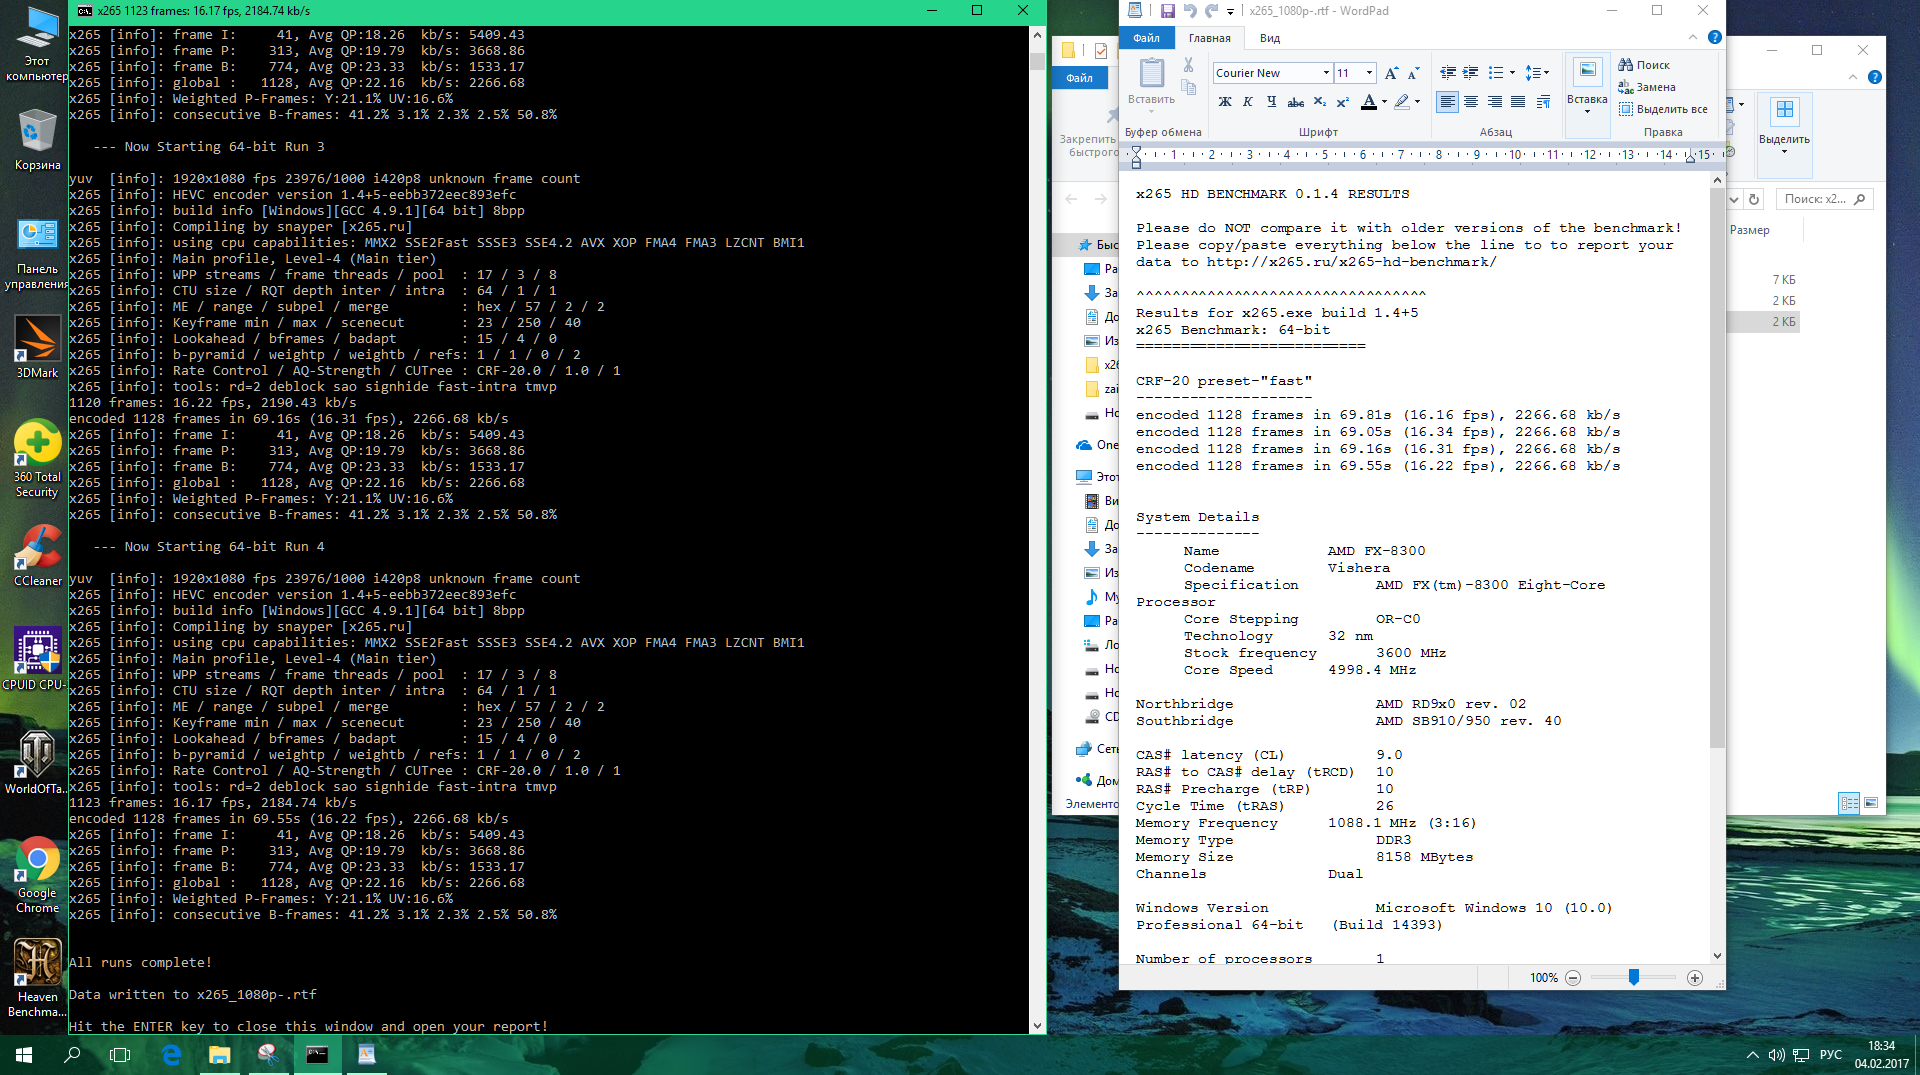Launch Google Chrome from the desktop
The image size is (1920, 1075).
pos(37,875)
